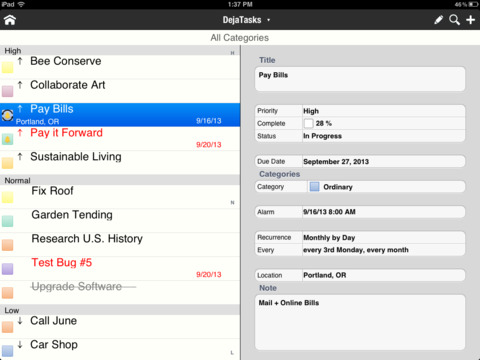
Task: Tap the pencil edit icon
Action: click(x=439, y=20)
